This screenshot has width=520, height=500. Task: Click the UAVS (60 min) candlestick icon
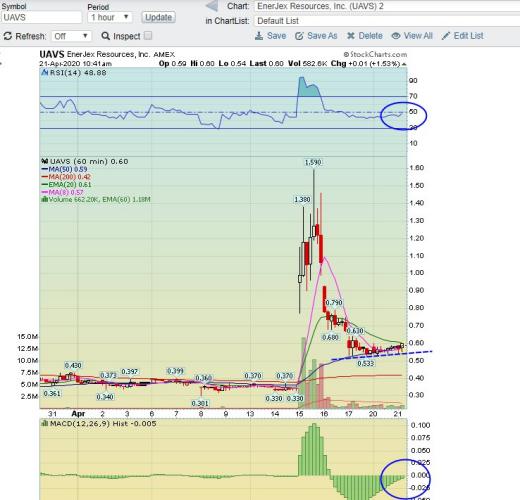[45, 161]
